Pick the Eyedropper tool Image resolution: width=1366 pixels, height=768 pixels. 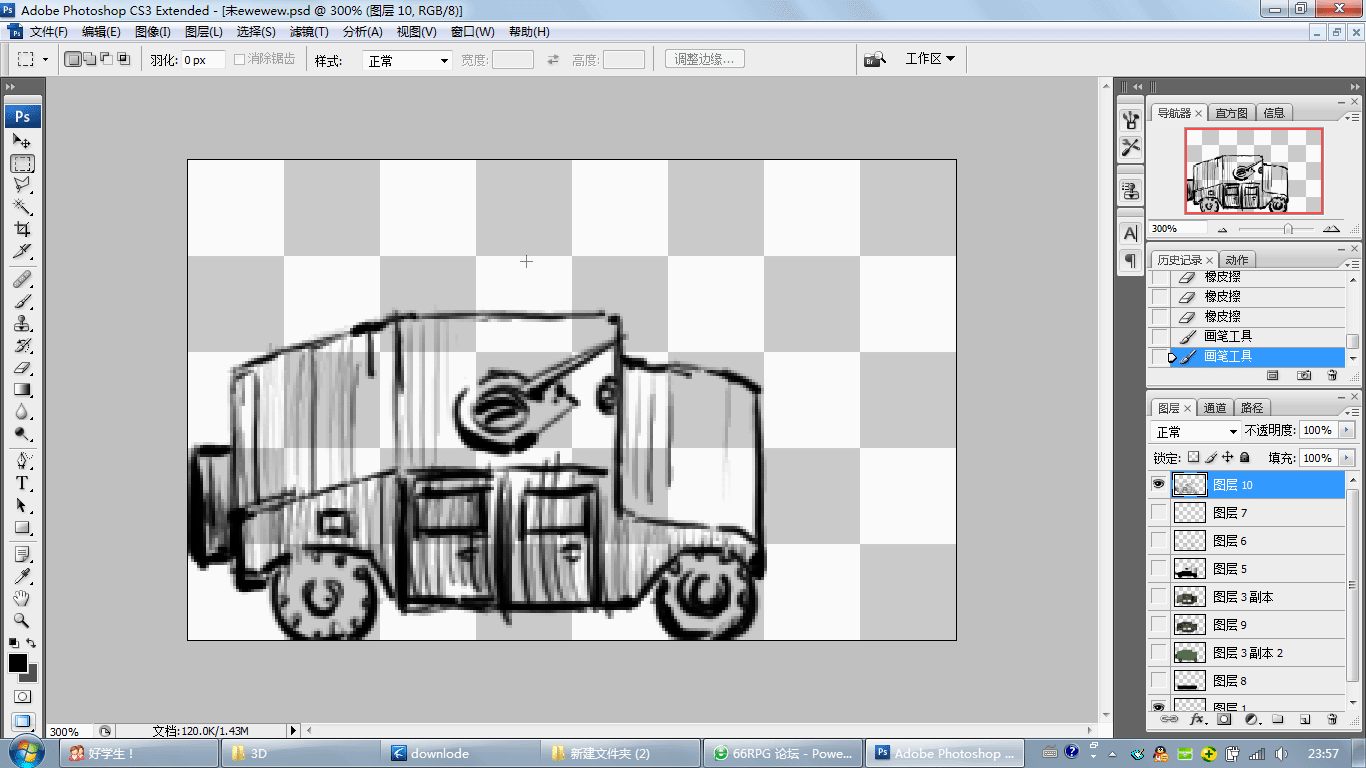coord(22,576)
